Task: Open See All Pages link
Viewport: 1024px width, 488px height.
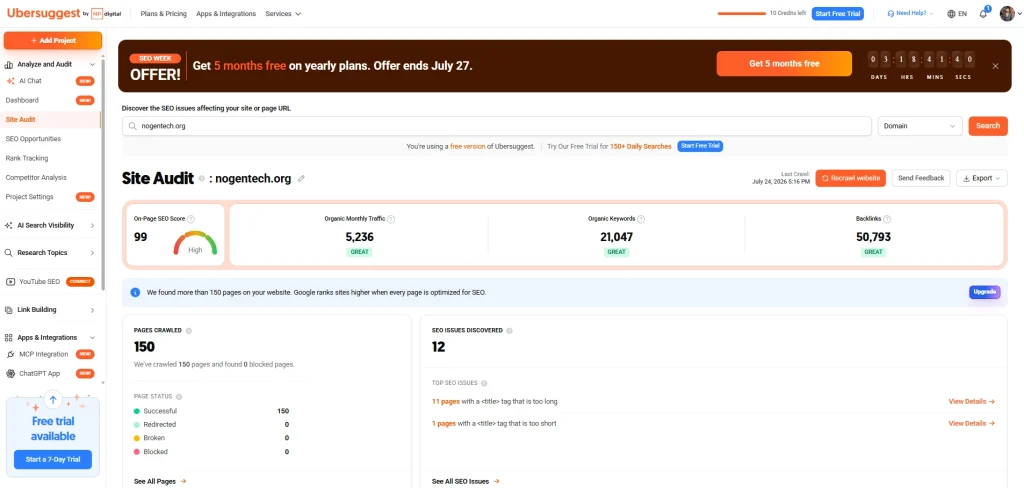Action: [x=160, y=481]
